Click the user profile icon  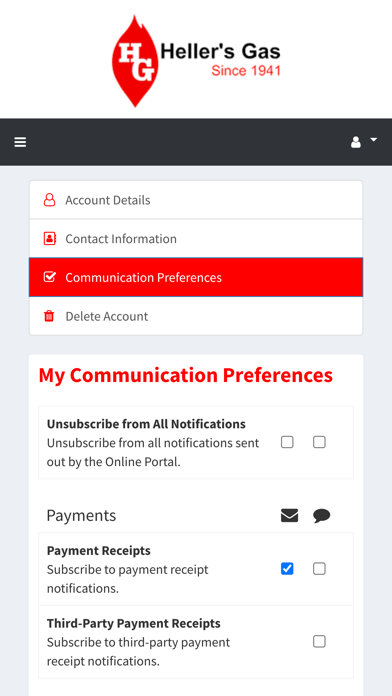coord(356,142)
